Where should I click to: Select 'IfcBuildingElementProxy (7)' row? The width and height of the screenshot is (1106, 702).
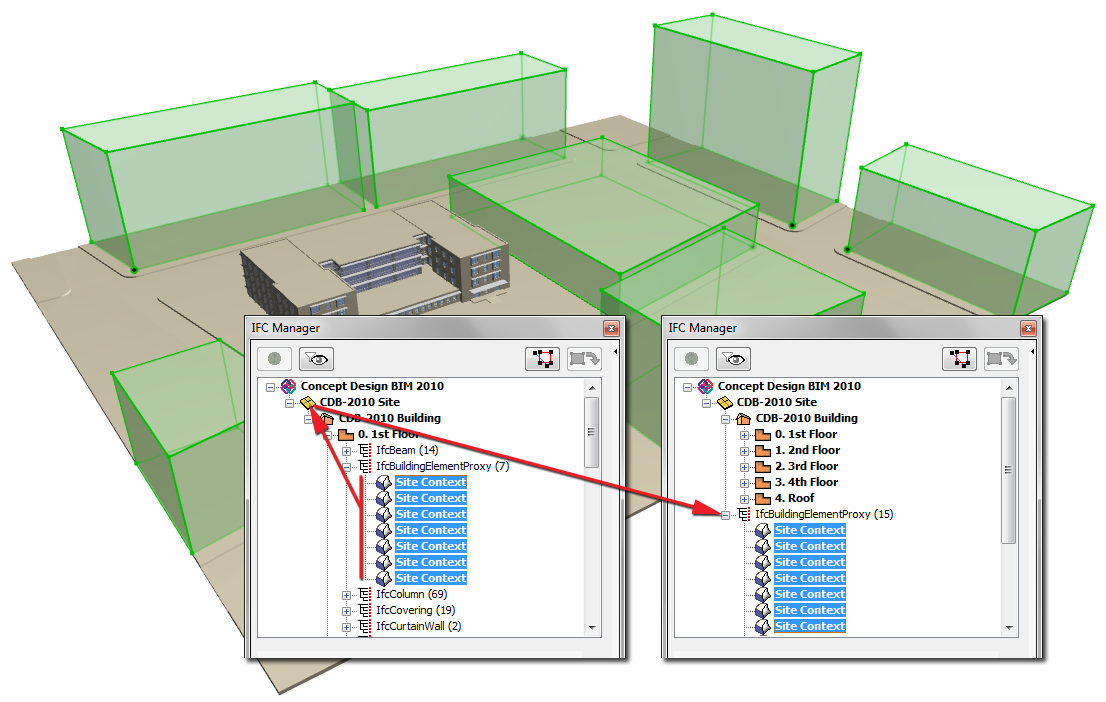pos(442,466)
